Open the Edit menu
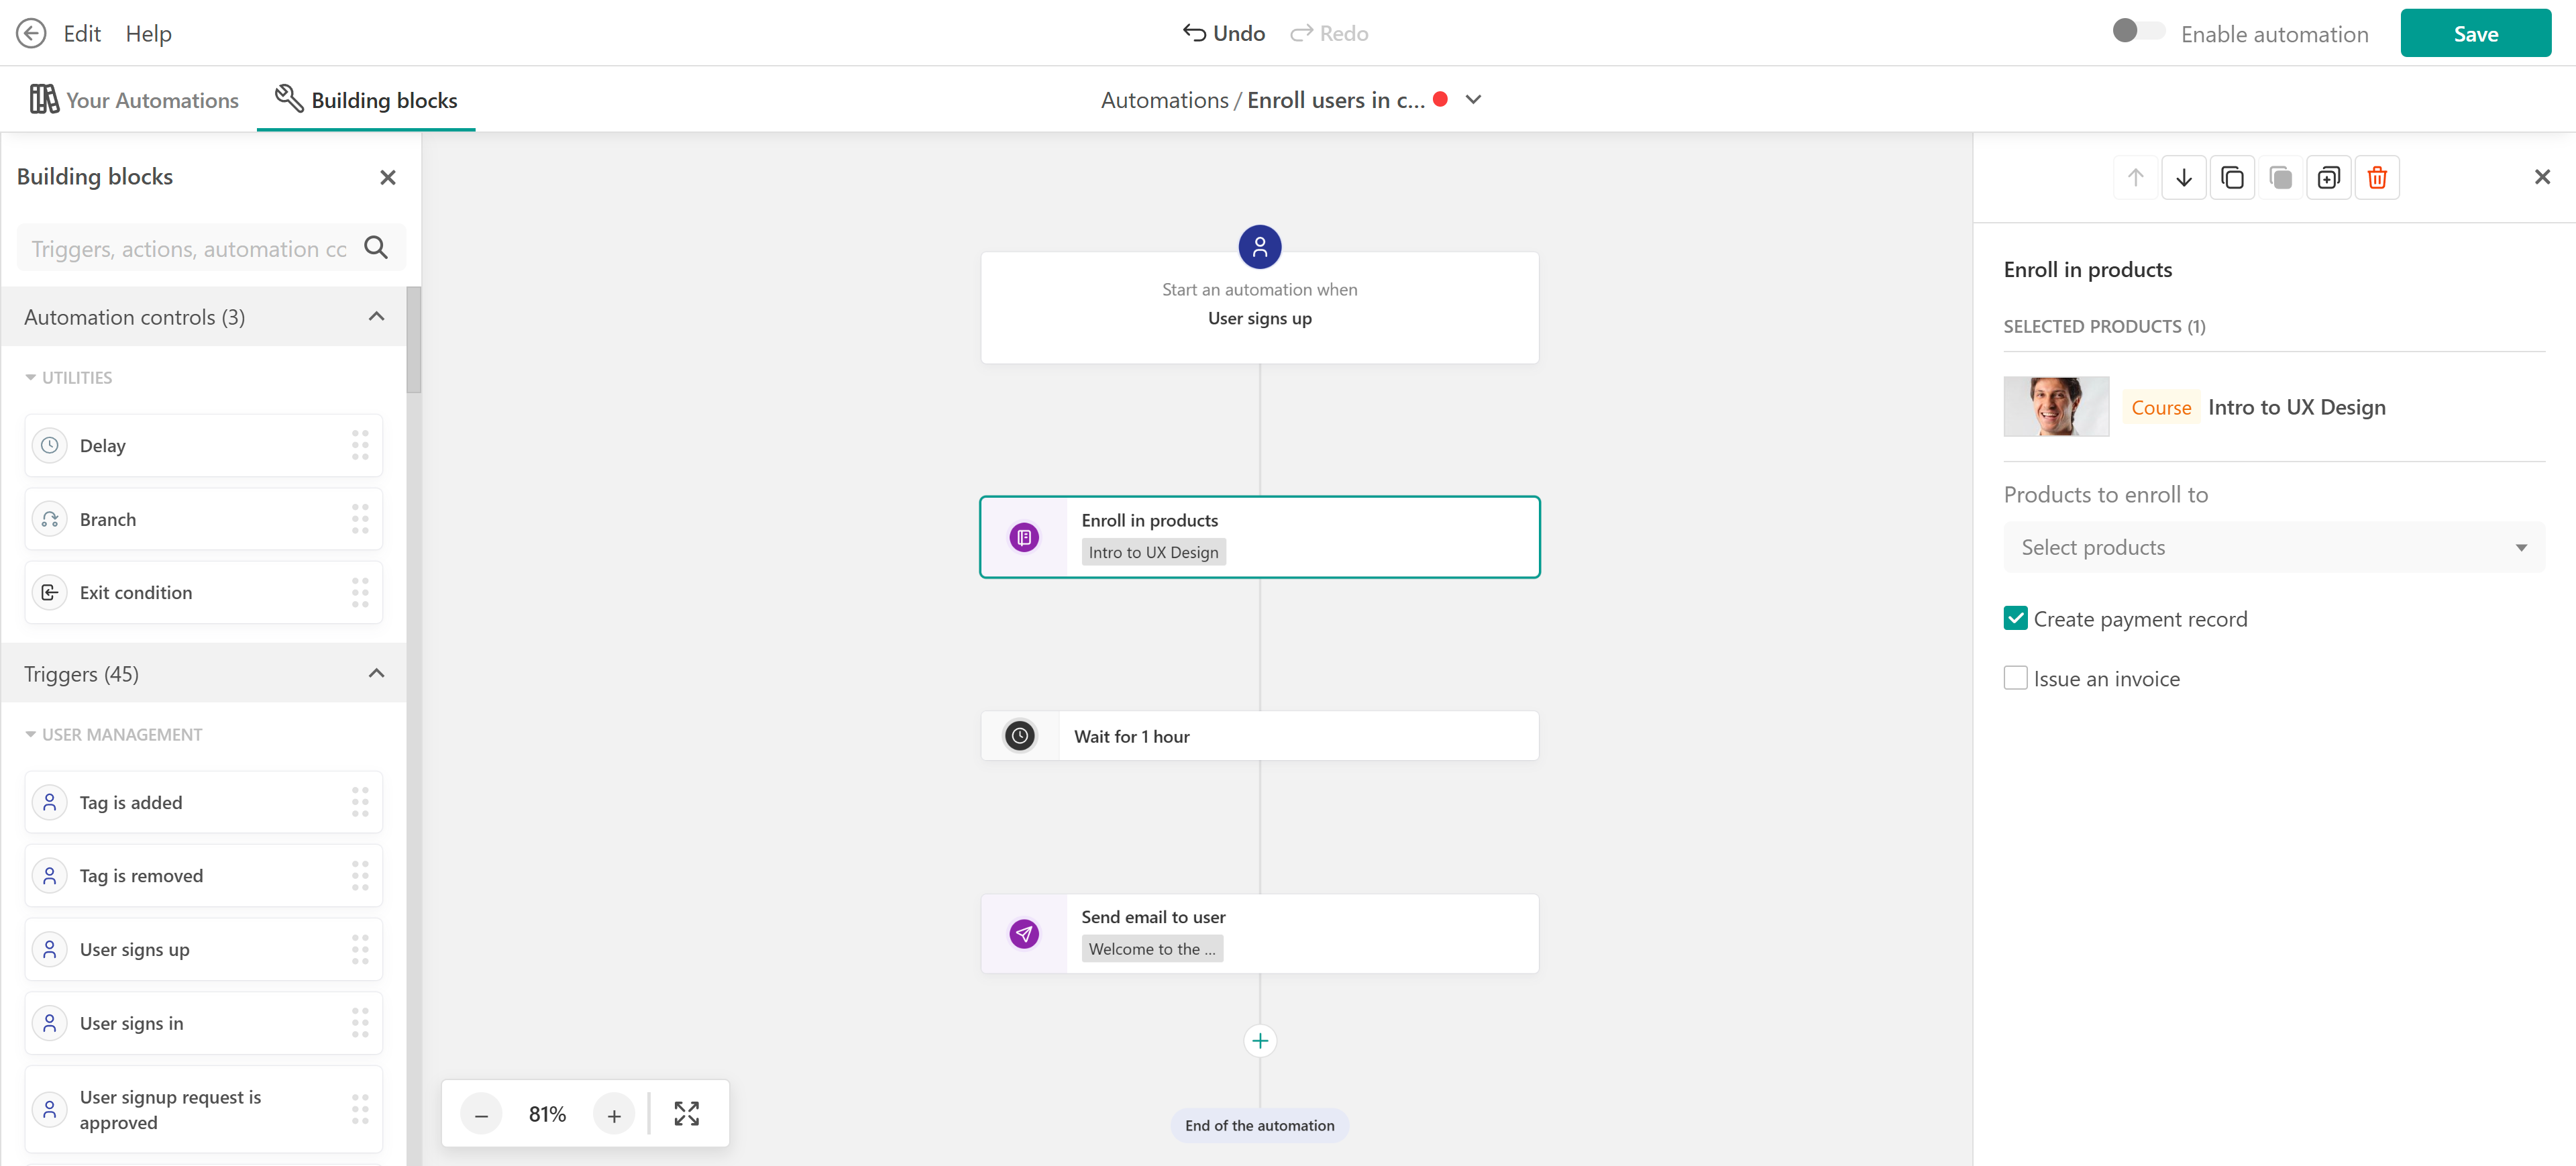The height and width of the screenshot is (1166, 2576). coord(81,33)
